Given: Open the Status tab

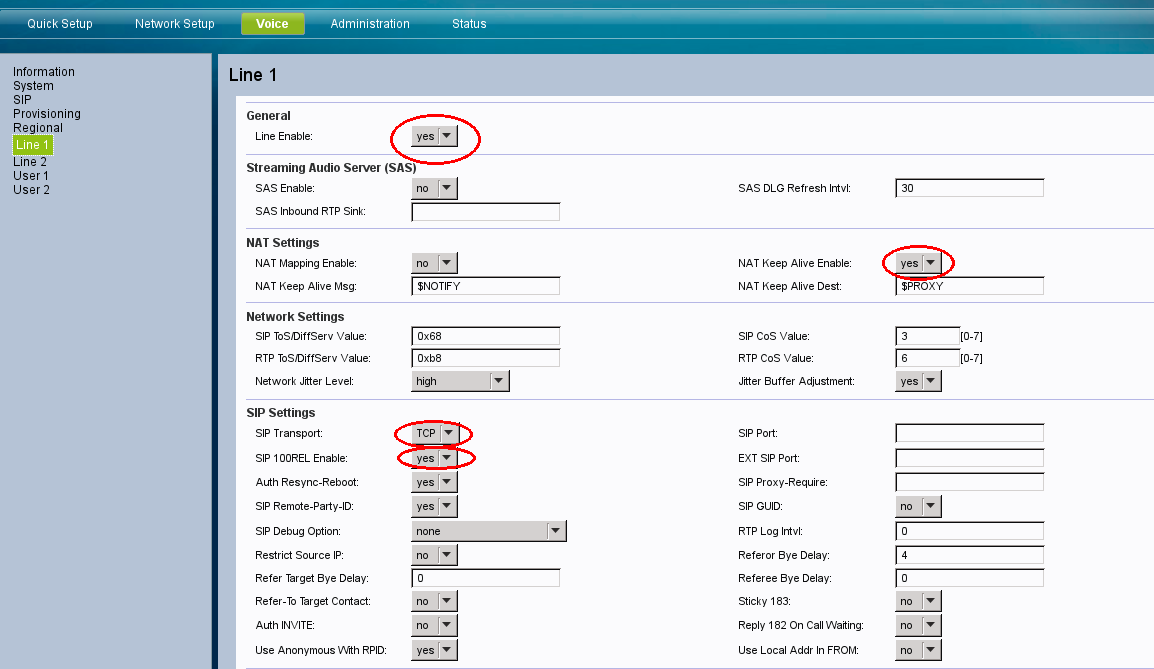Looking at the screenshot, I should click(x=469, y=24).
